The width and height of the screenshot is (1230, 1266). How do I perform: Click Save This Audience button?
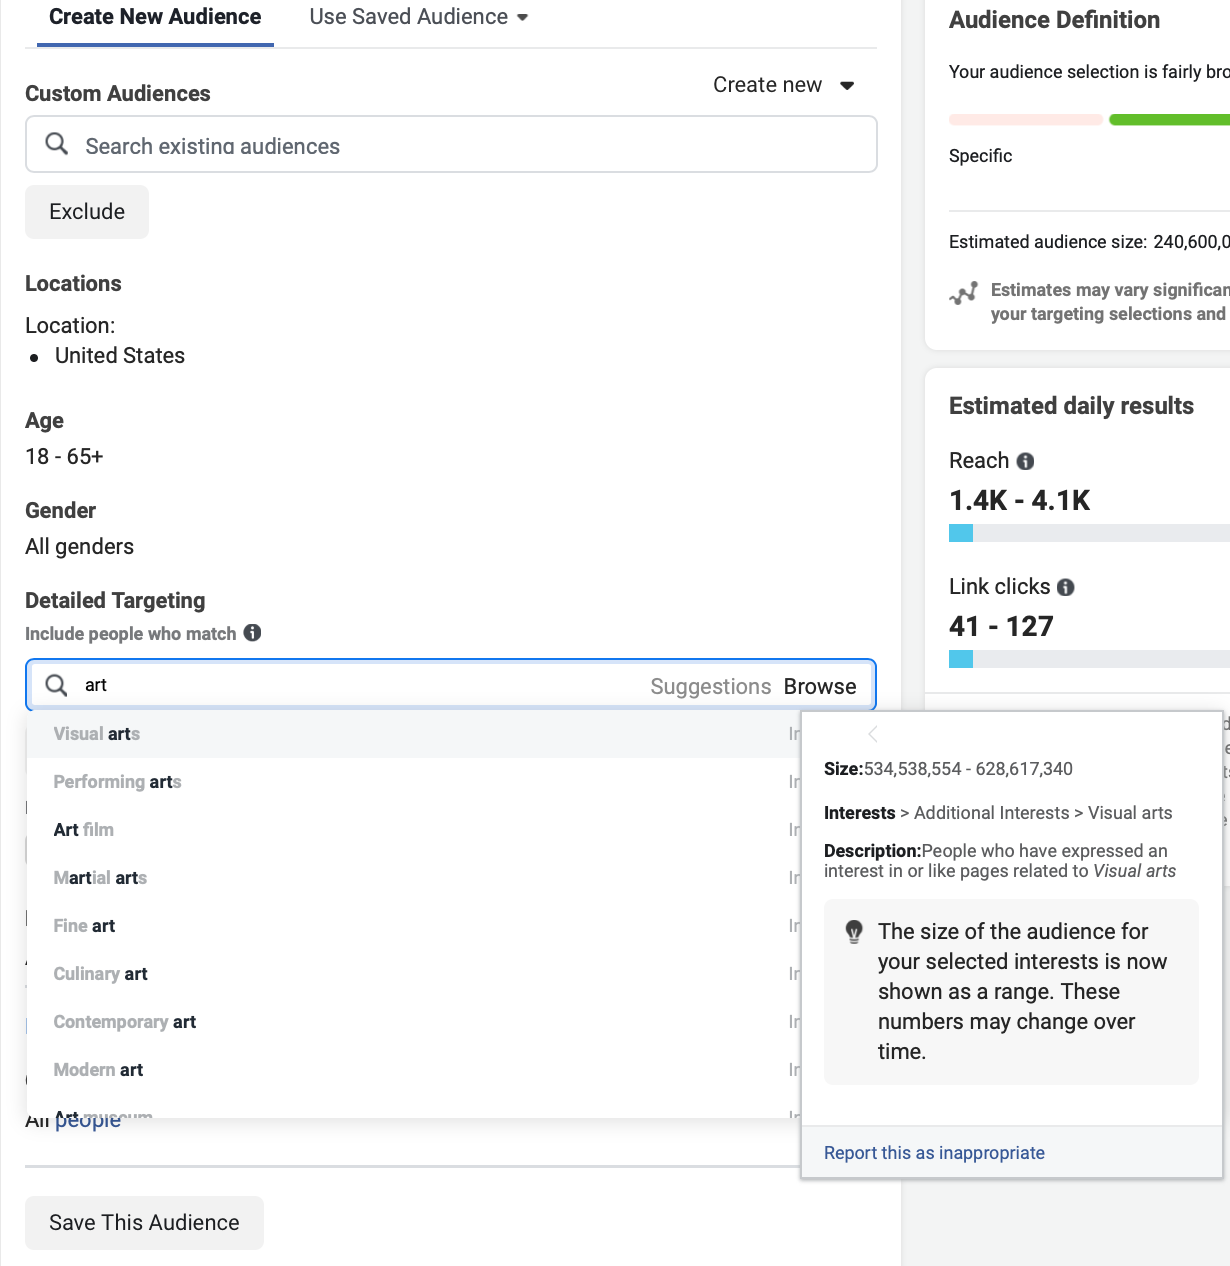pyautogui.click(x=144, y=1223)
